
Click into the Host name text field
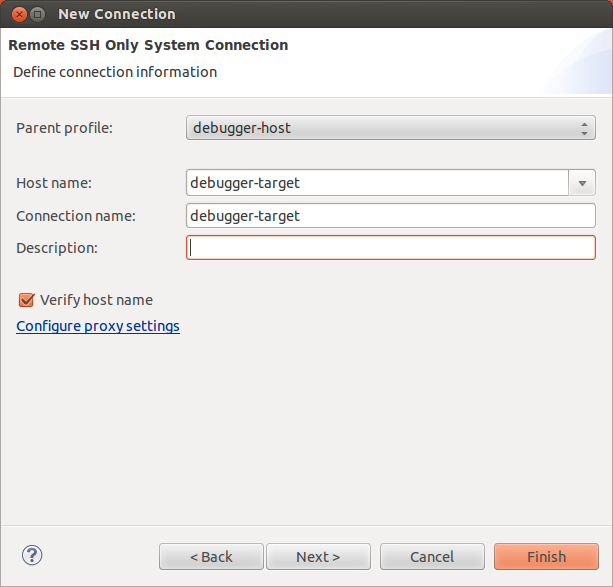[377, 183]
